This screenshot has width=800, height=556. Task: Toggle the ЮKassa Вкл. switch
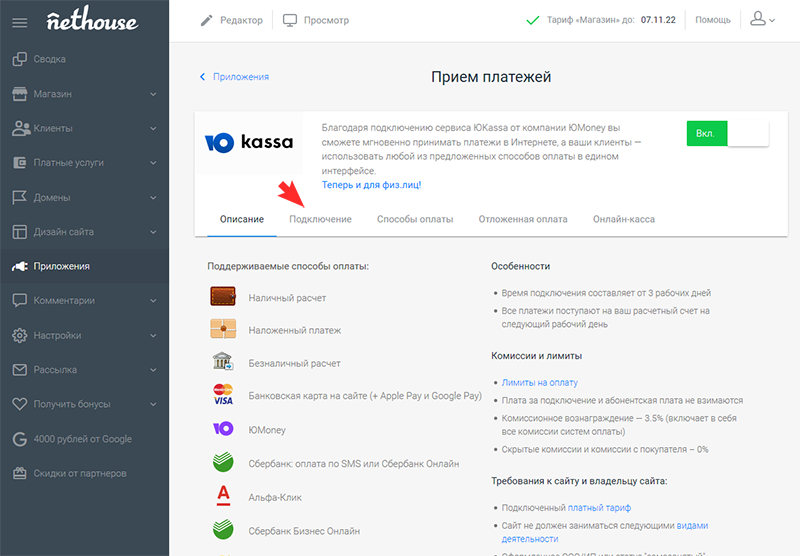728,134
